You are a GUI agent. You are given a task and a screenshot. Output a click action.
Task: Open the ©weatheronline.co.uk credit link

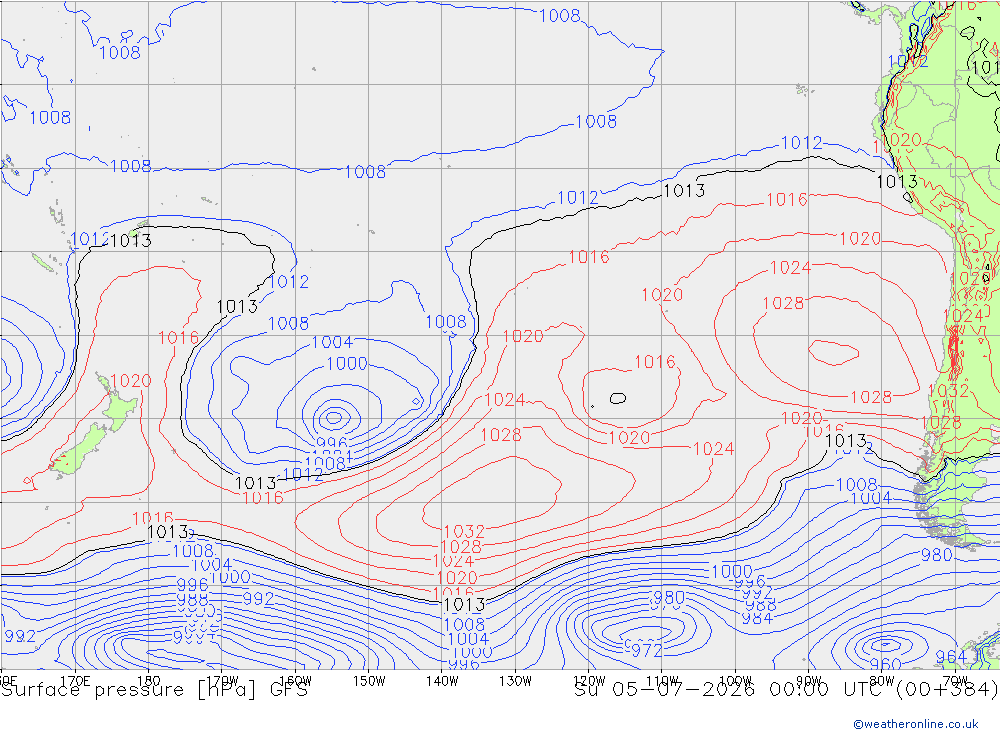coord(916,724)
